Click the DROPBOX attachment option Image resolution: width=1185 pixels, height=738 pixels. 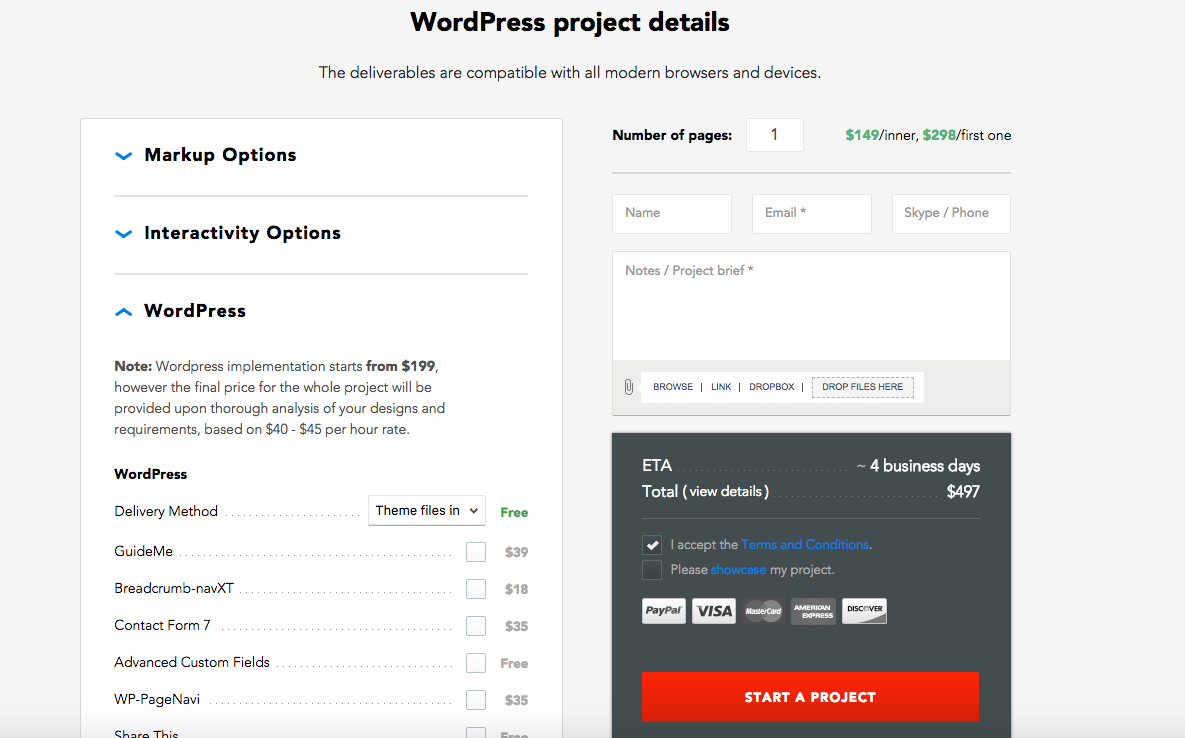coord(772,387)
